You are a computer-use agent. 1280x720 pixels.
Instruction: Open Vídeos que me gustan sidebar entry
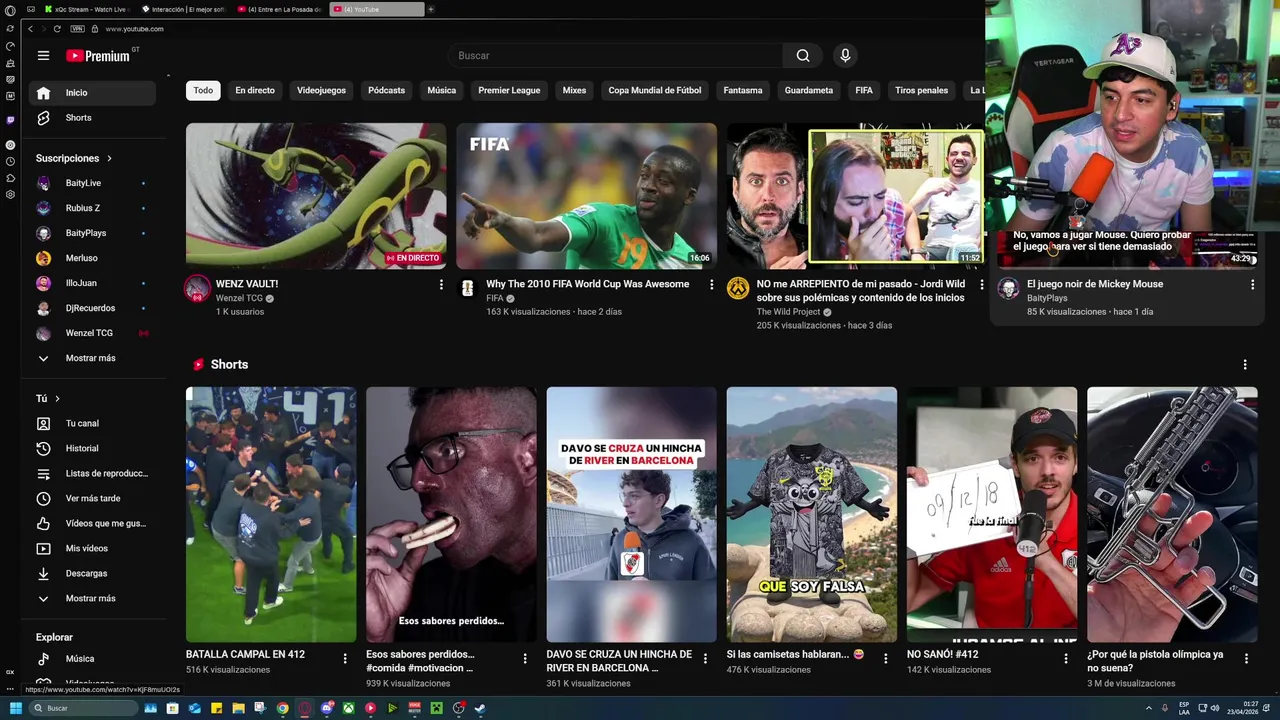coord(92,523)
